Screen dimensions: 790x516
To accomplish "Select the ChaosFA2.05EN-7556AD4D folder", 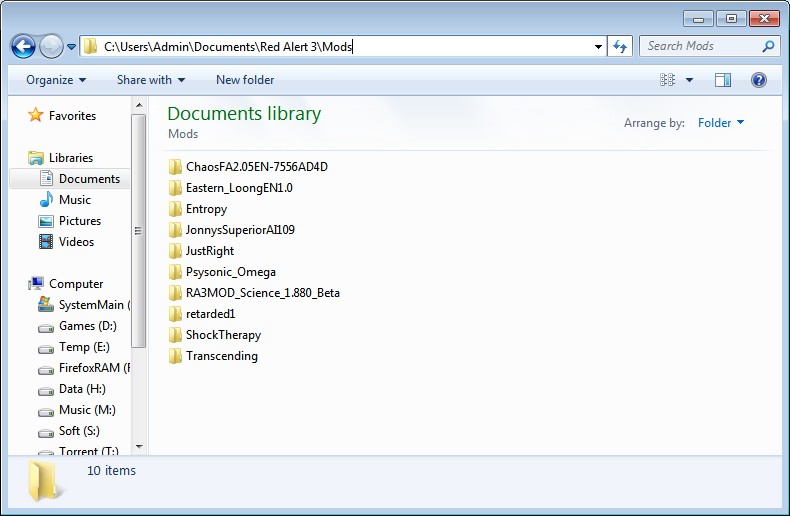I will point(256,167).
